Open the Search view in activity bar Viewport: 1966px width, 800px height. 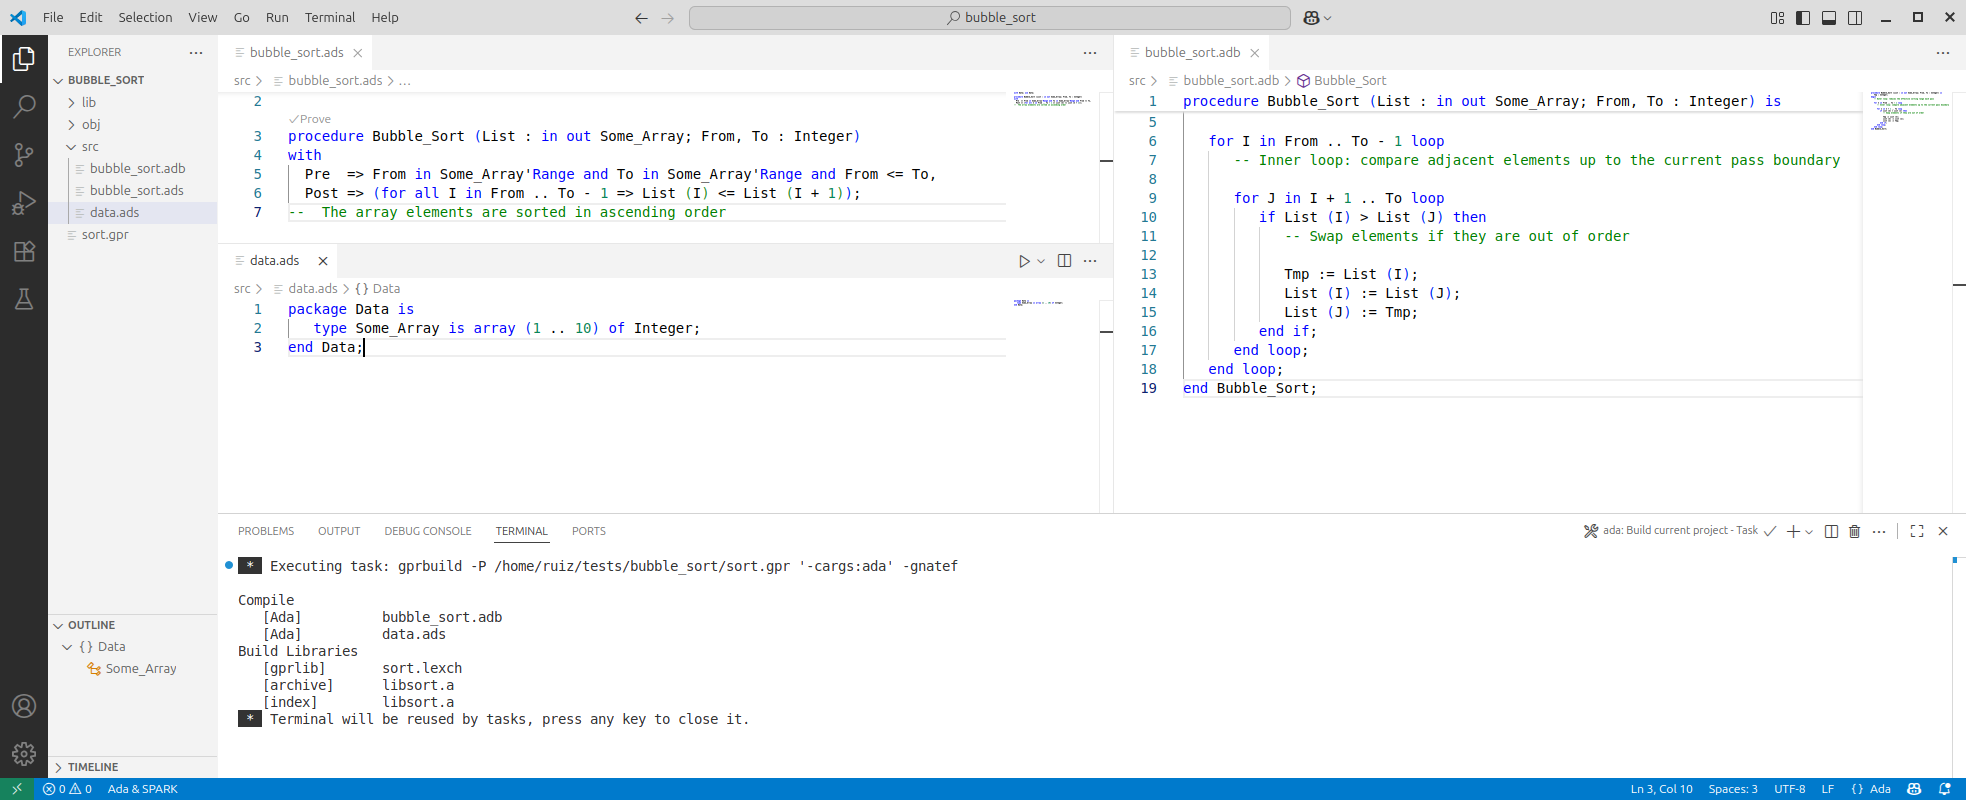(x=24, y=106)
